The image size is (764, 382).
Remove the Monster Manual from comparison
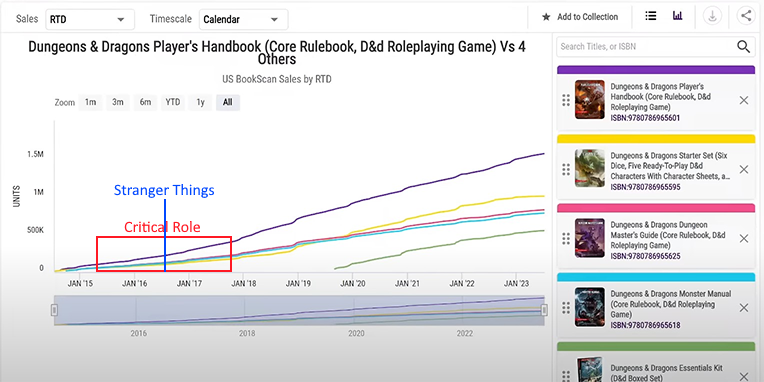744,308
